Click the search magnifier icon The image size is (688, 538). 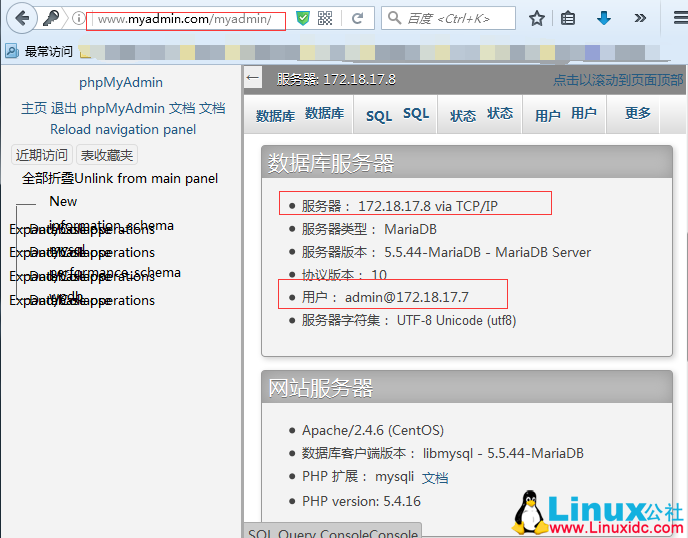point(394,18)
